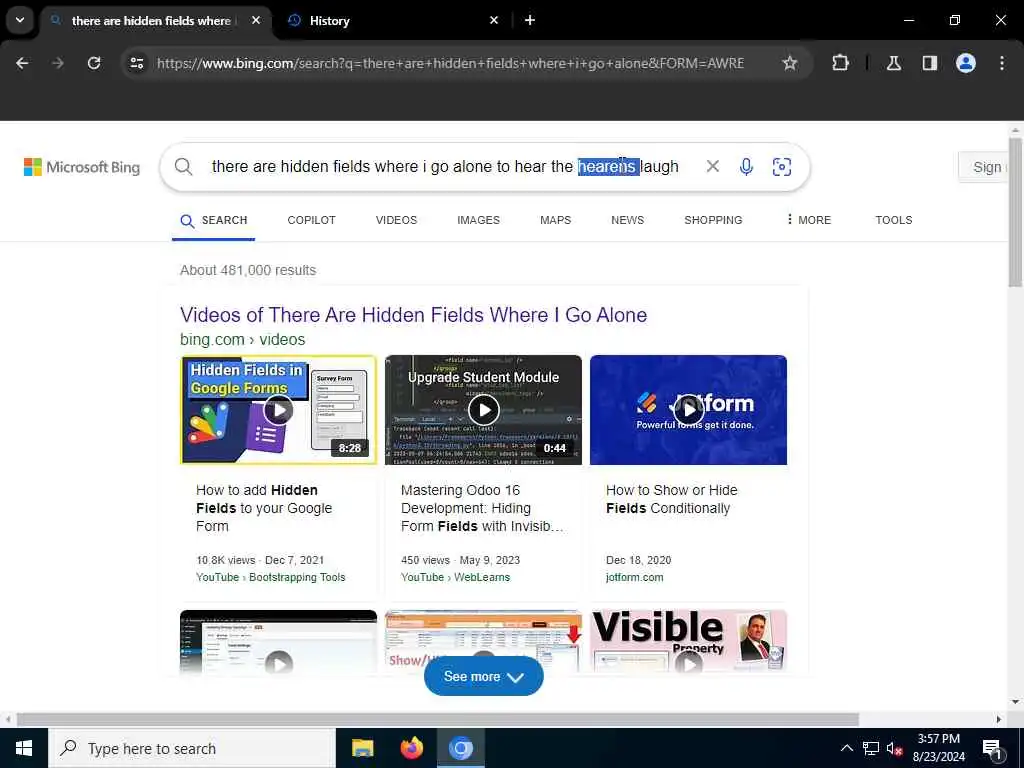Close the History tab
This screenshot has height=768, width=1024.
[494, 20]
